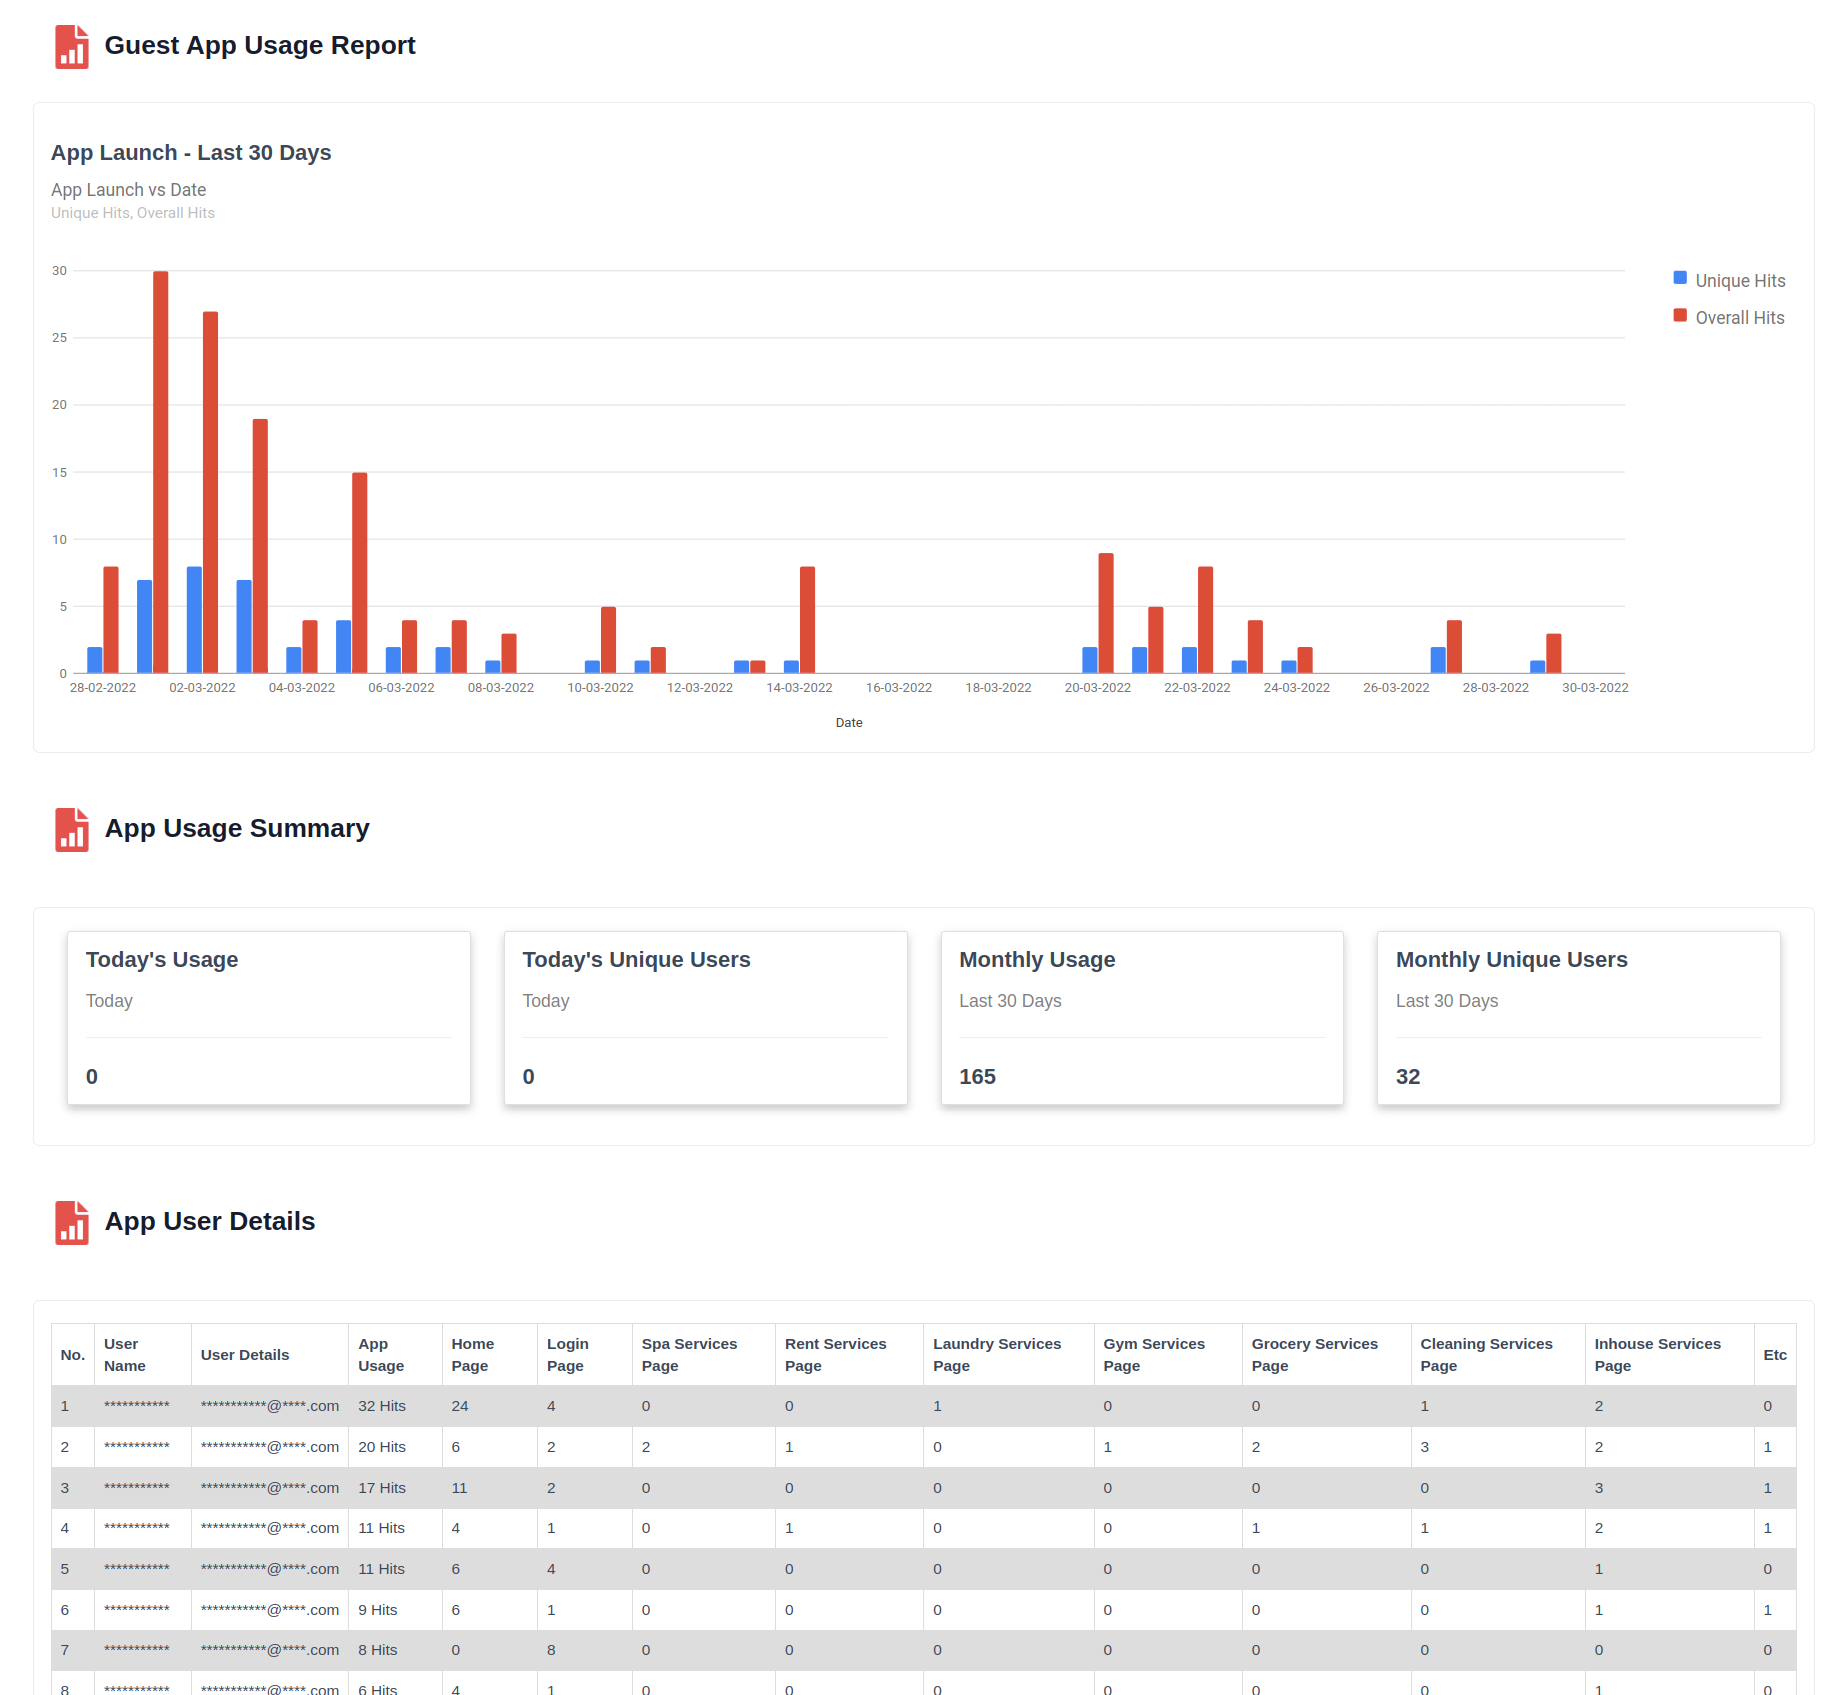Click the Laundry Services Page column header

[996, 1355]
